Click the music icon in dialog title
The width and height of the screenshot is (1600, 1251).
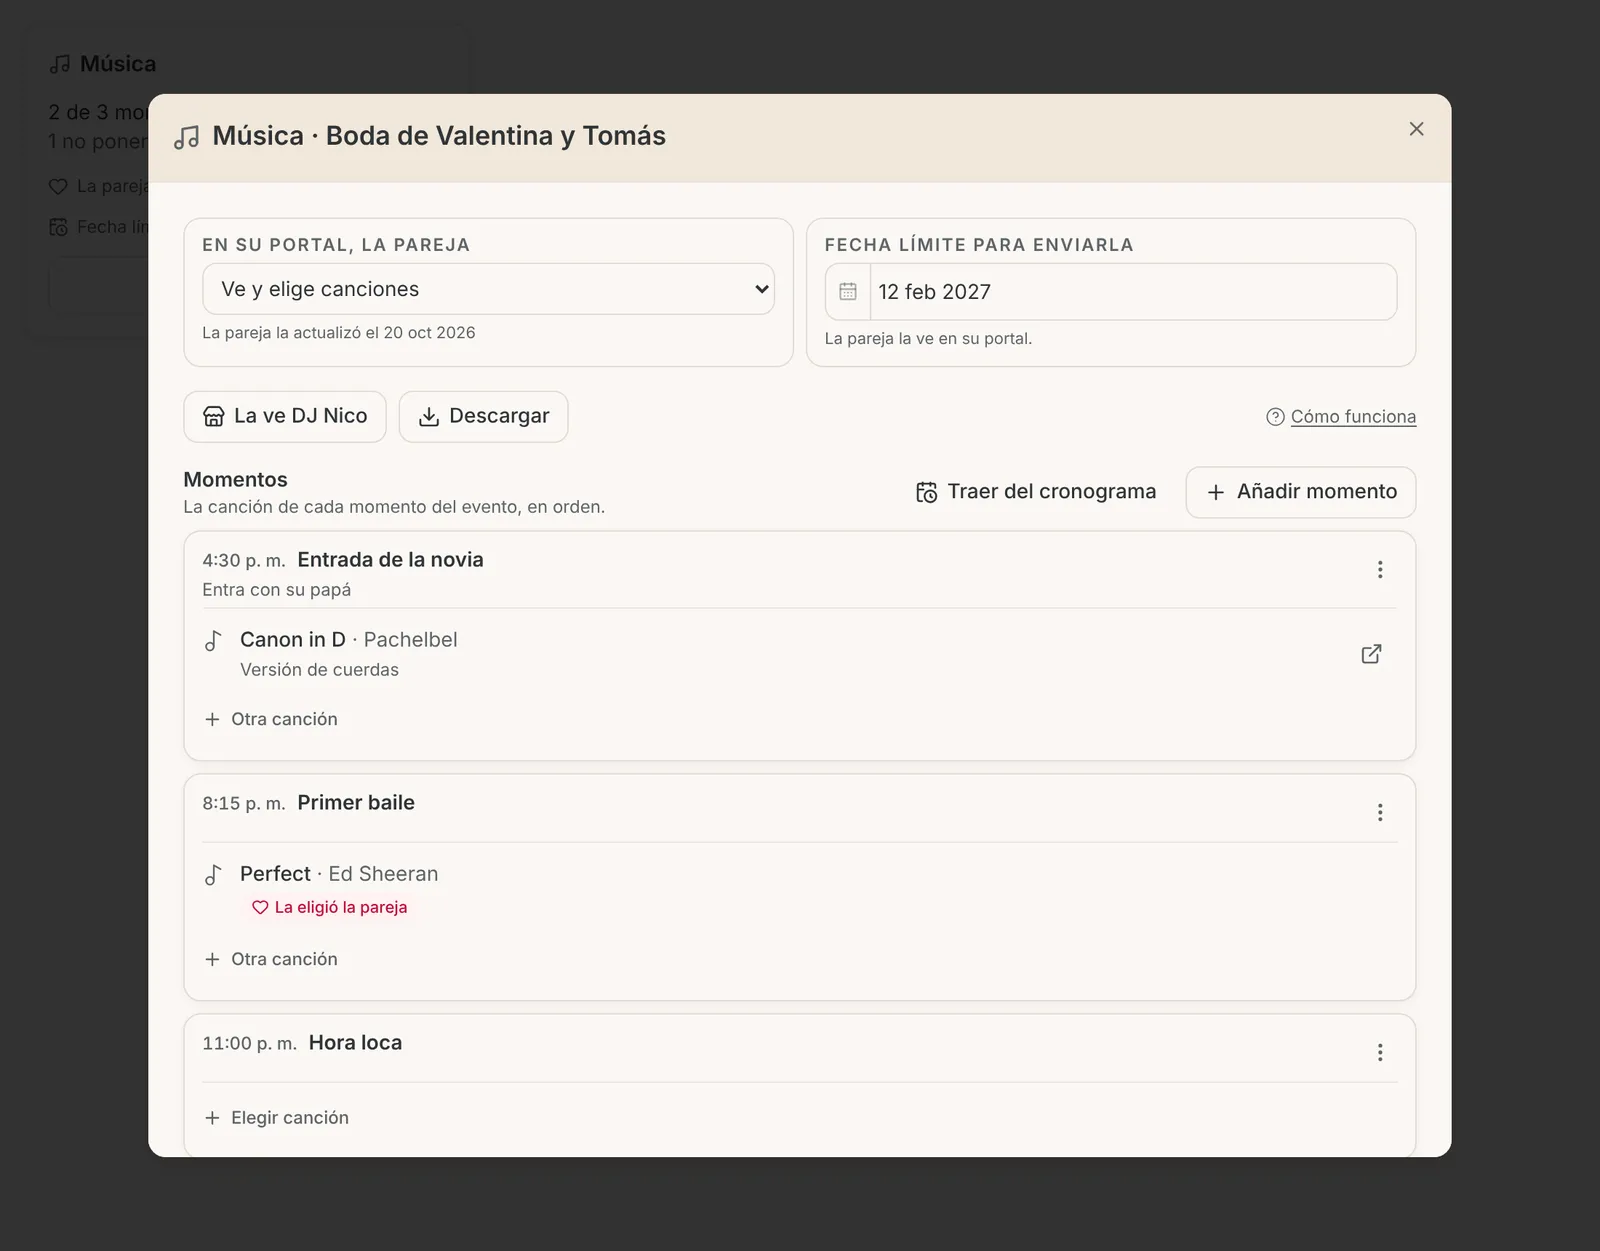point(186,137)
